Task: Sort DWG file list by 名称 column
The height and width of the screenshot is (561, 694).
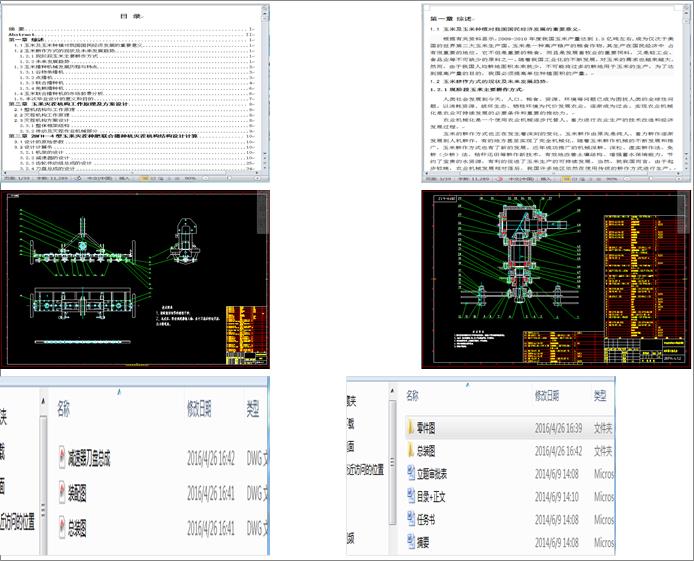Action: pos(63,409)
